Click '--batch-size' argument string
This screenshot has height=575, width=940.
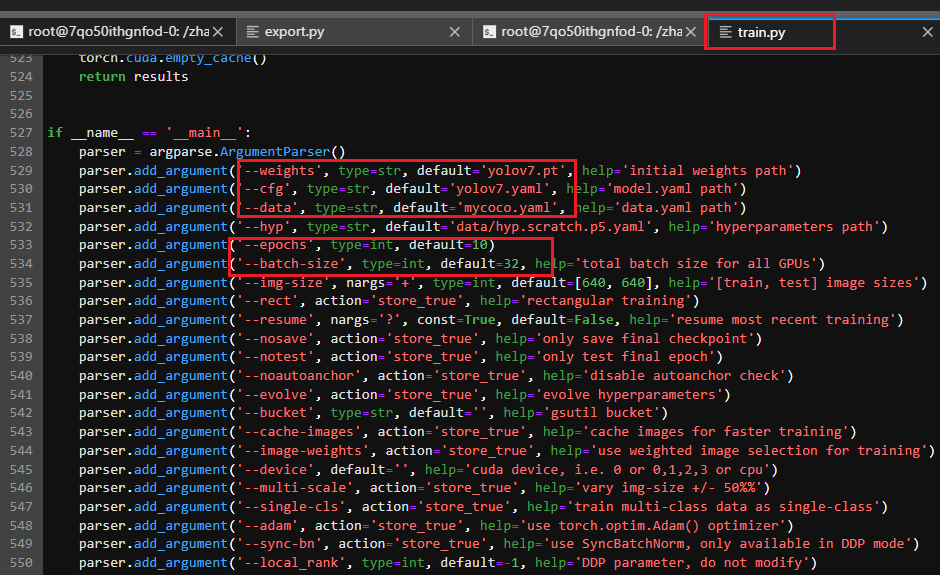pyautogui.click(x=291, y=263)
